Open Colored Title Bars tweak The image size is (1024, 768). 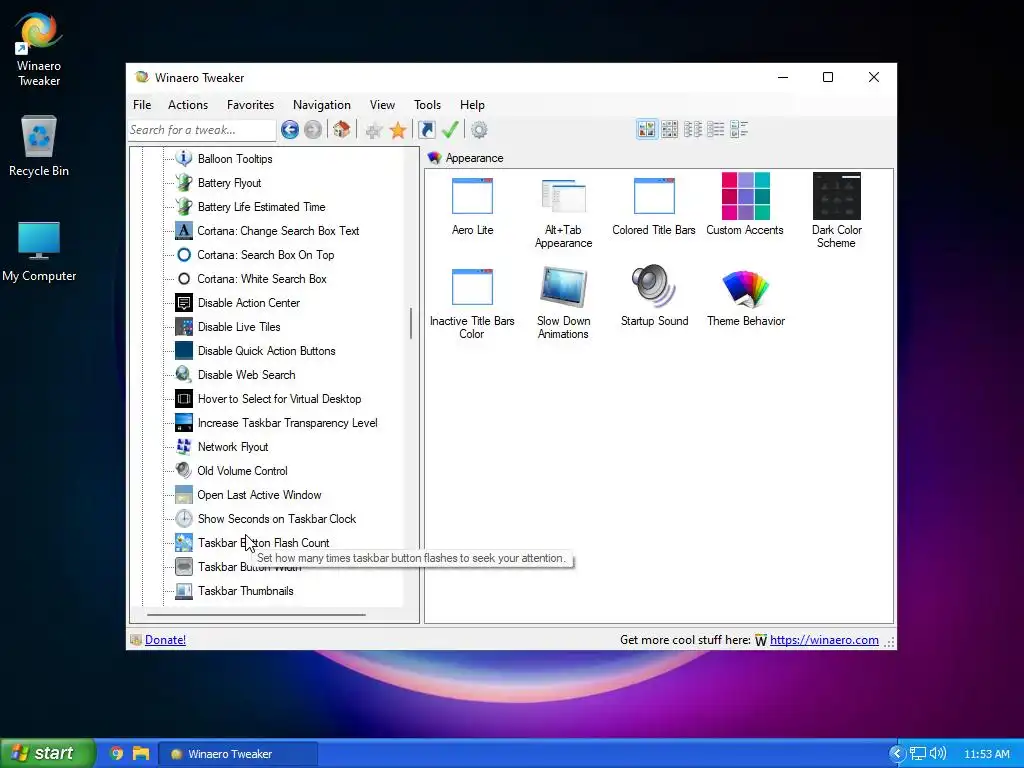(x=654, y=205)
